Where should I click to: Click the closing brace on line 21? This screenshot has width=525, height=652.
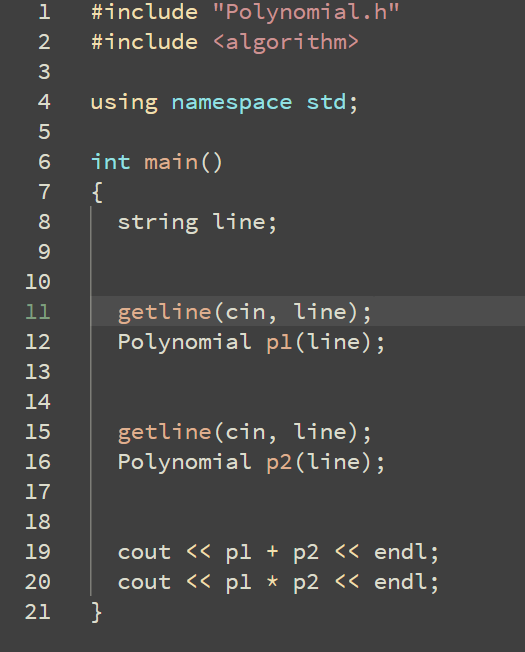pyautogui.click(x=97, y=612)
